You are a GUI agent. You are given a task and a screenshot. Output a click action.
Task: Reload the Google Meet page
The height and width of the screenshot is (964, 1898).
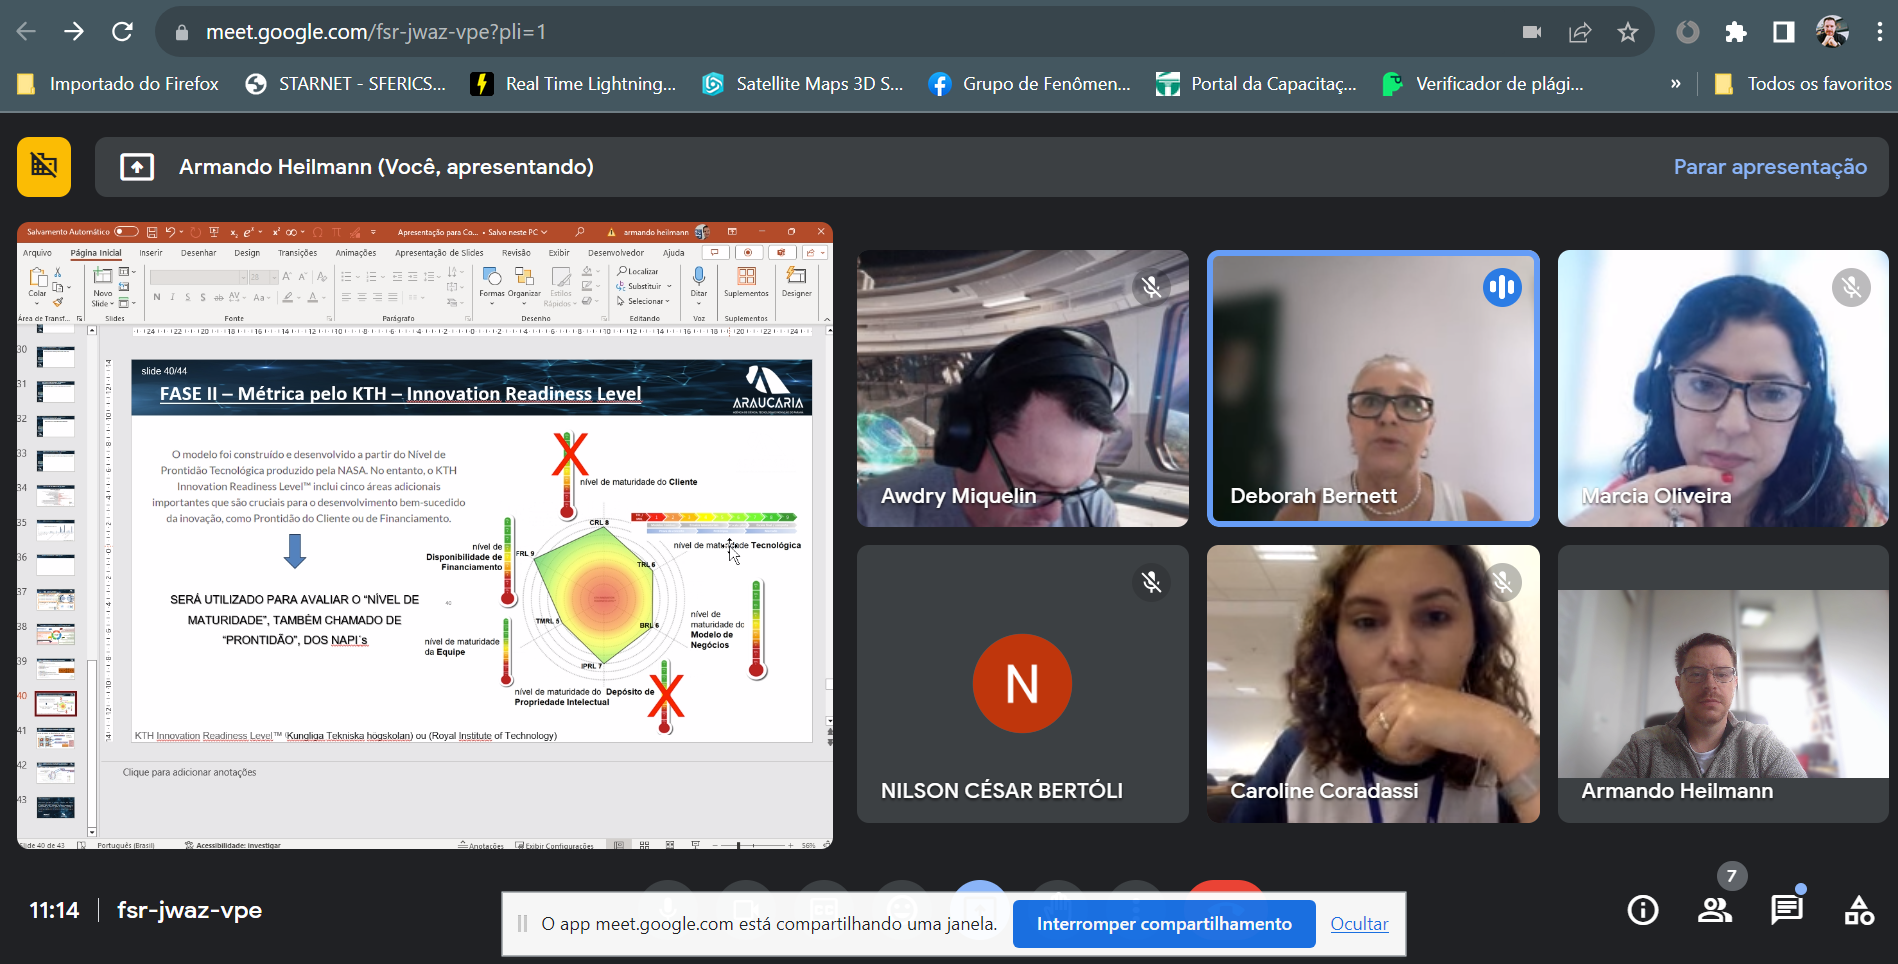(x=122, y=32)
